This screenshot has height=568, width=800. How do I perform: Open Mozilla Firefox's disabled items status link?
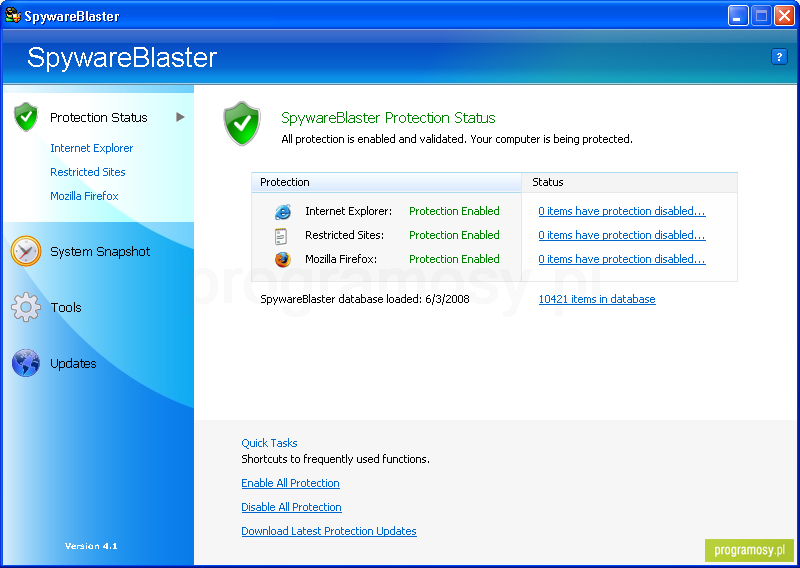pyautogui.click(x=622, y=259)
